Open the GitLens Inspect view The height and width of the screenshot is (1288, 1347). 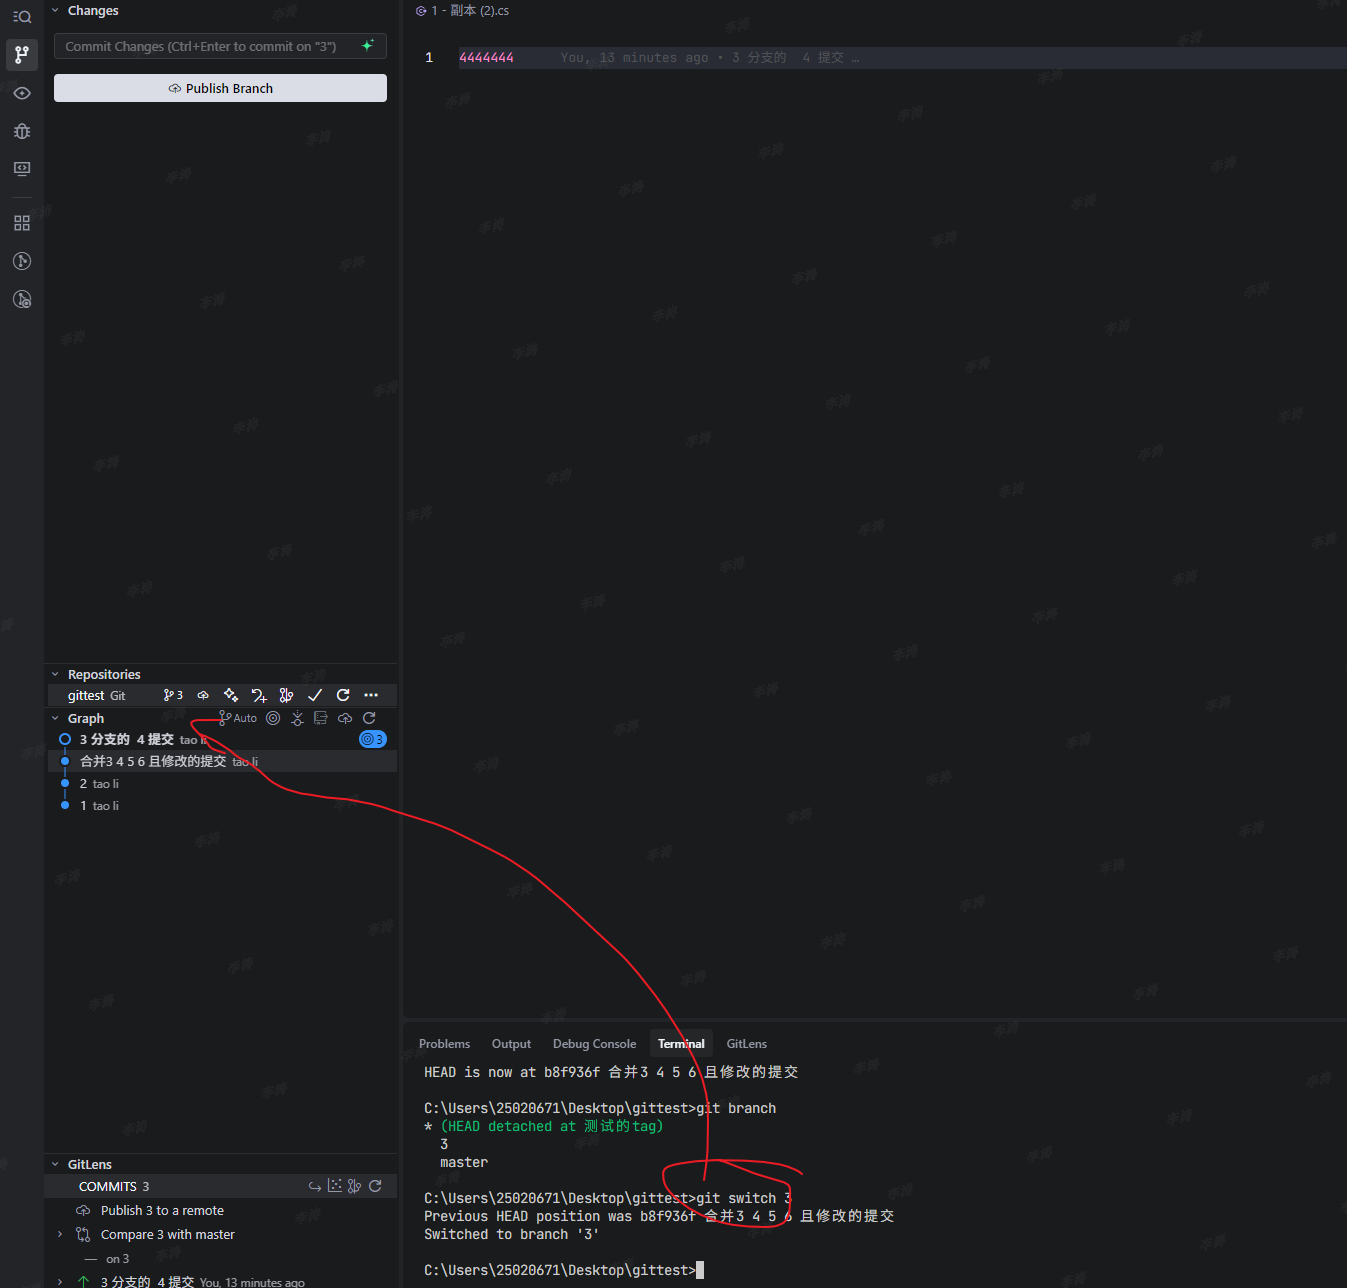22,92
